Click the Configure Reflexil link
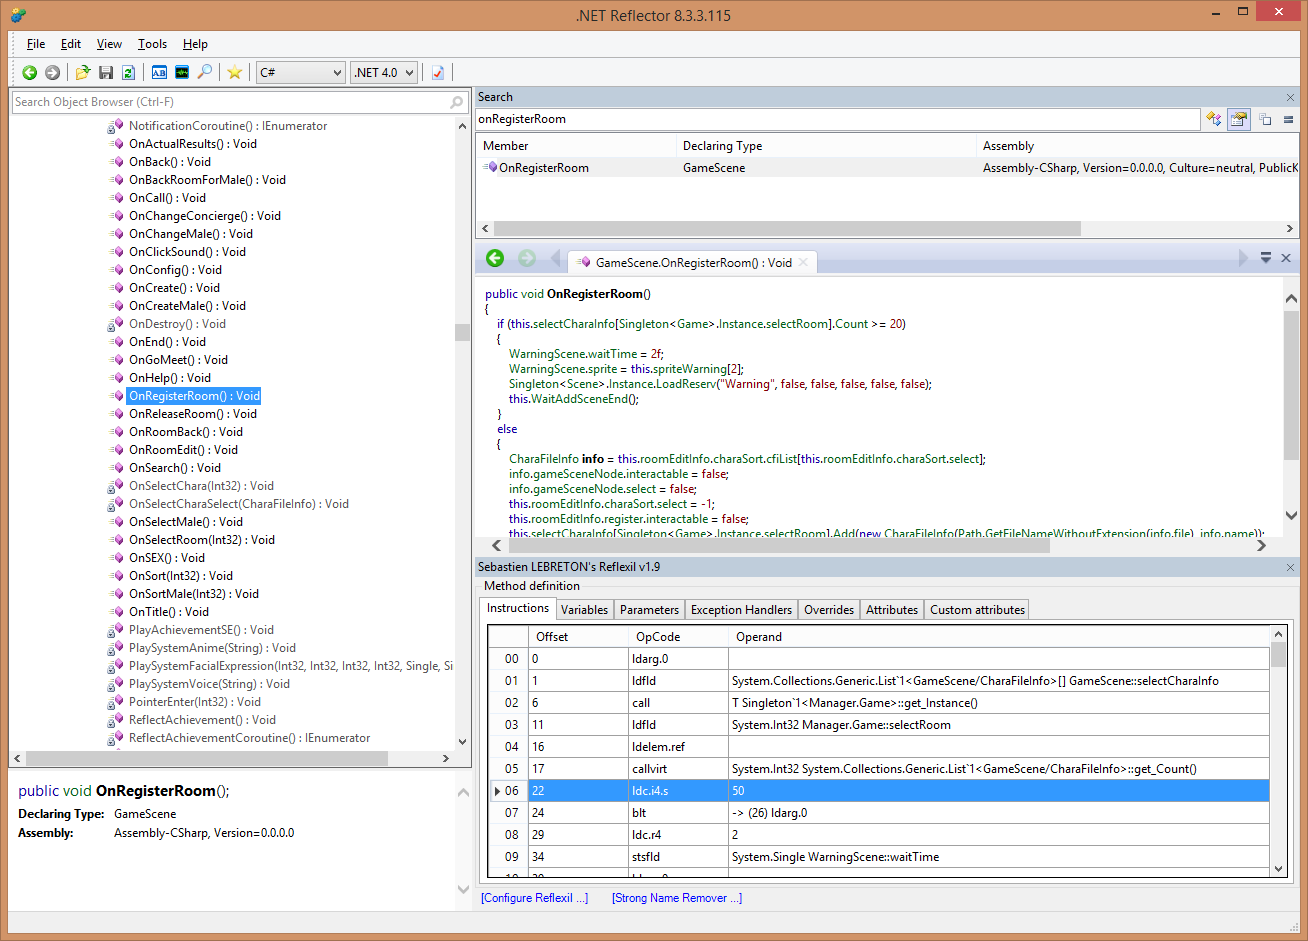The width and height of the screenshot is (1308, 941). pyautogui.click(x=534, y=898)
